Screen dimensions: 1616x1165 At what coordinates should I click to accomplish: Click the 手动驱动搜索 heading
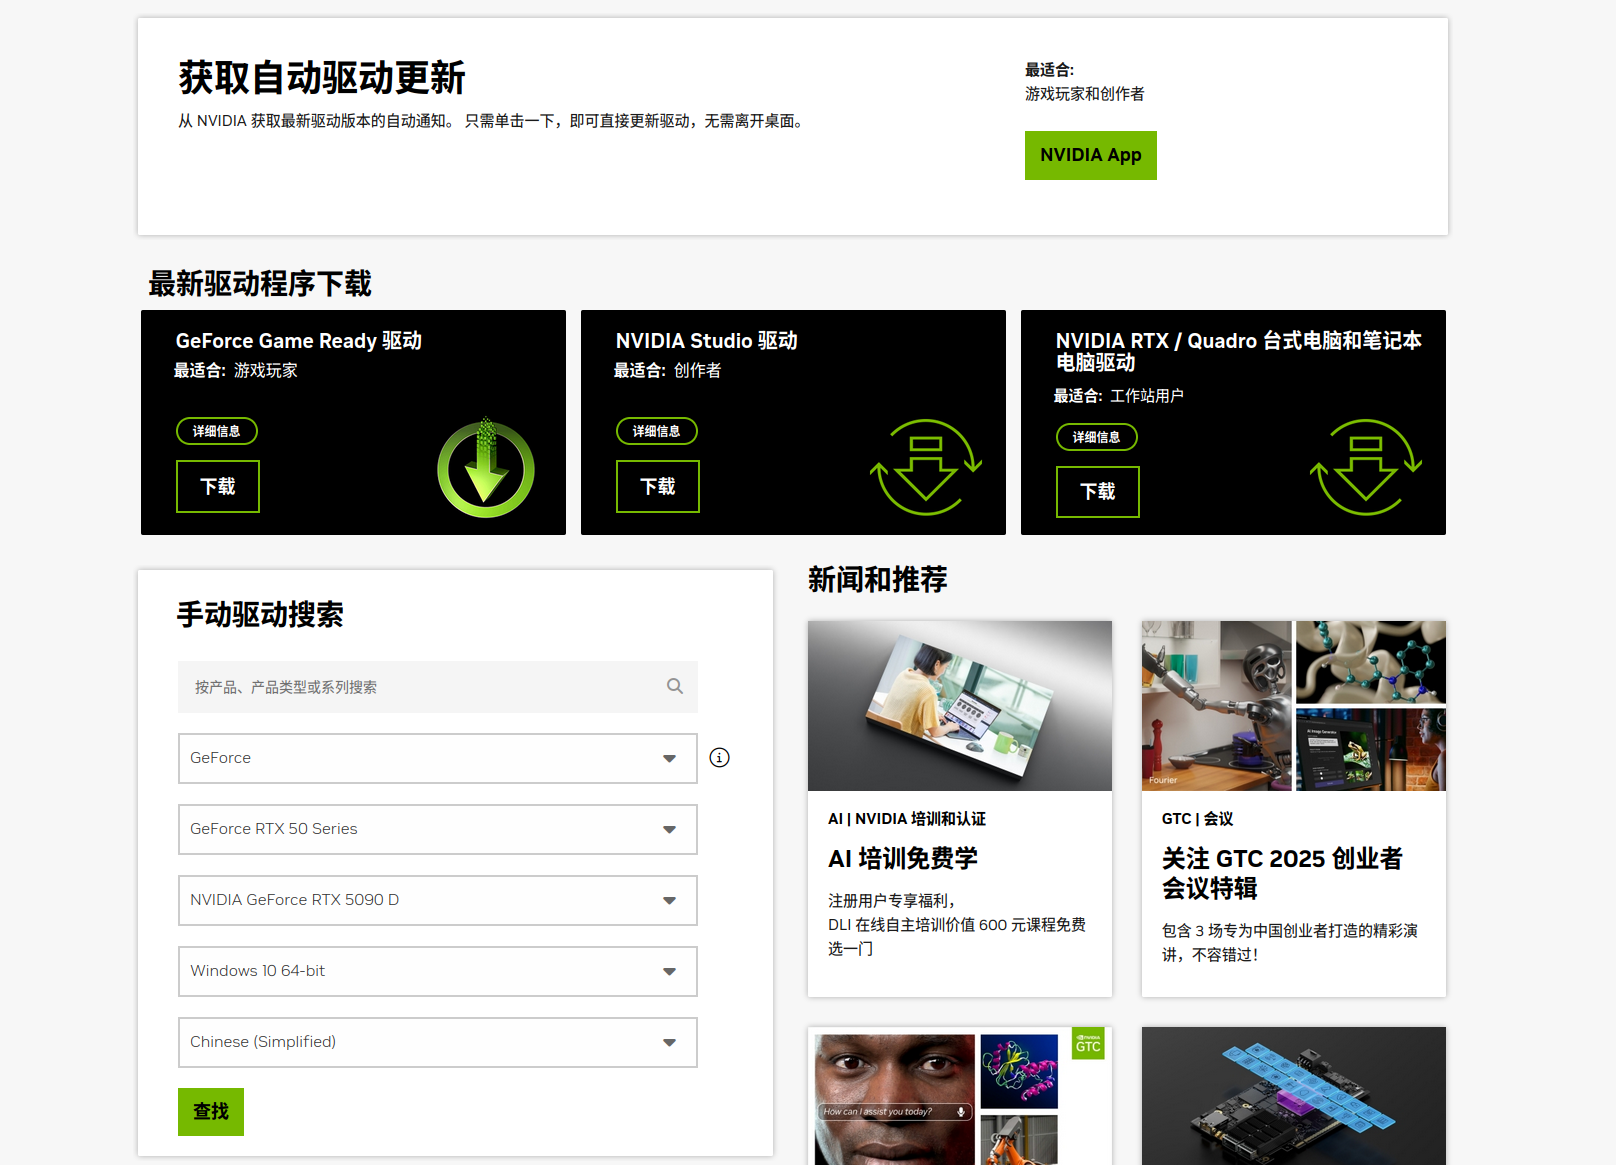(260, 614)
